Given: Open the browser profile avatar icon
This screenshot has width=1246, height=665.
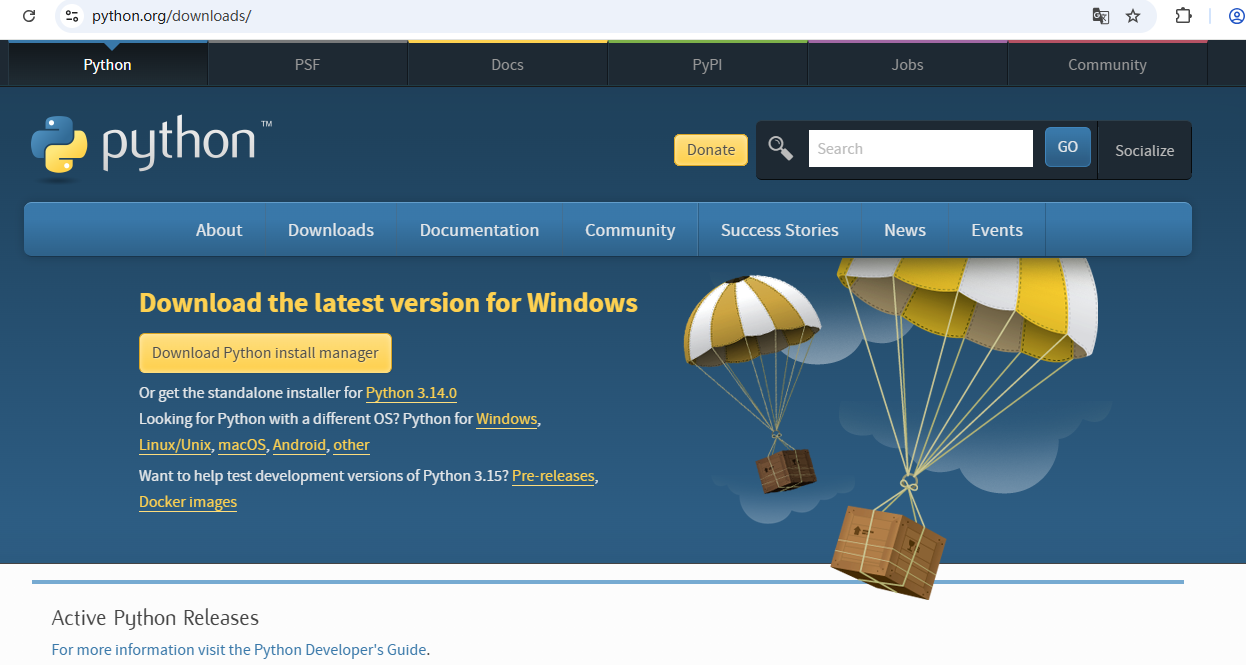Looking at the screenshot, I should (1236, 16).
